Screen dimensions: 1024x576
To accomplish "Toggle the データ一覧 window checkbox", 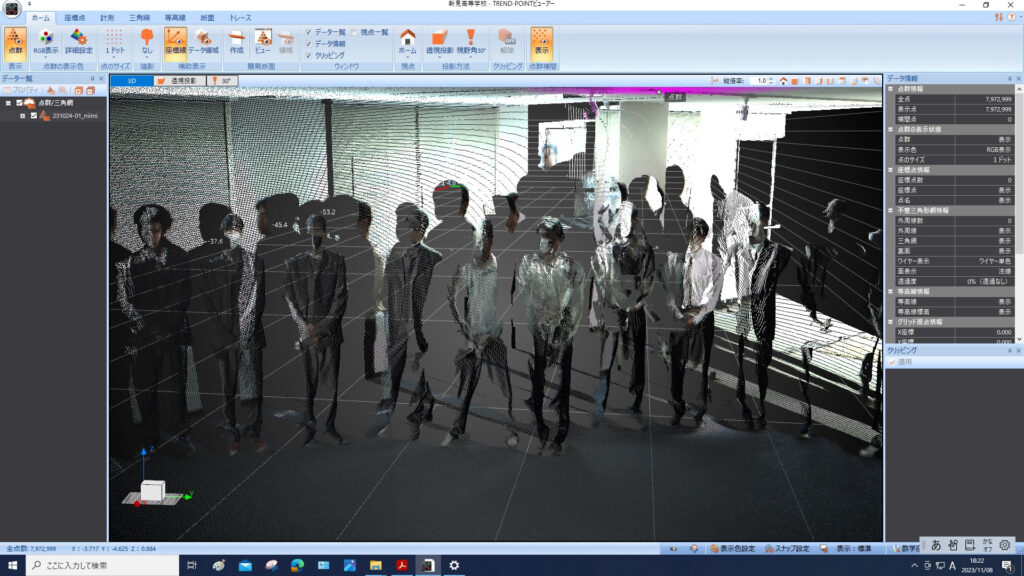I will pyautogui.click(x=308, y=32).
